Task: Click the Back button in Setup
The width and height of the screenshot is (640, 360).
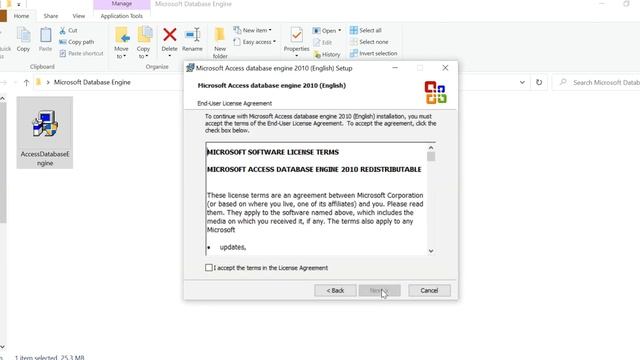Action: (x=335, y=290)
